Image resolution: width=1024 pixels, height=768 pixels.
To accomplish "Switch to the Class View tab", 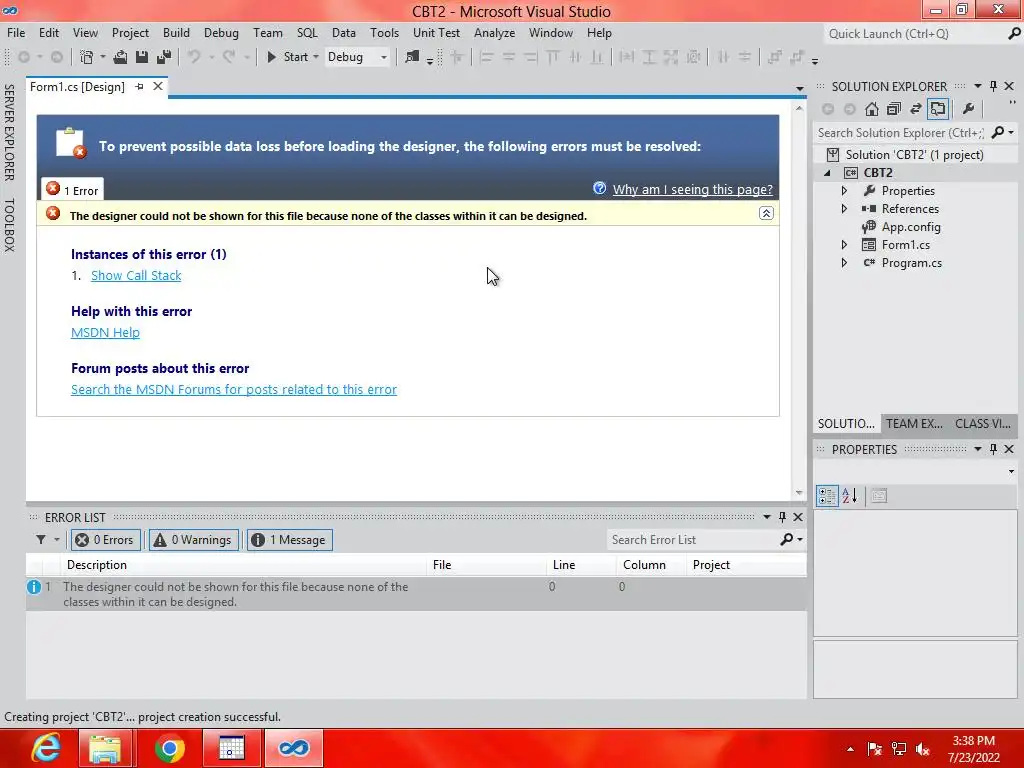I will 982,424.
